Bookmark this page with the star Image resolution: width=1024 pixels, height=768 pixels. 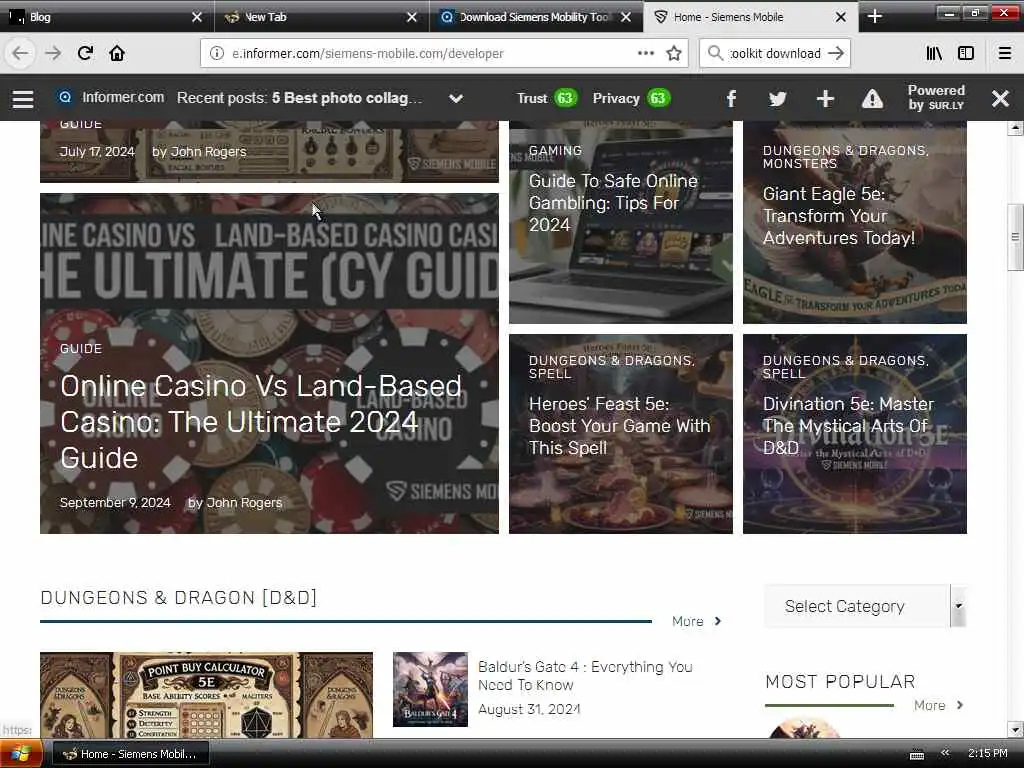point(674,53)
